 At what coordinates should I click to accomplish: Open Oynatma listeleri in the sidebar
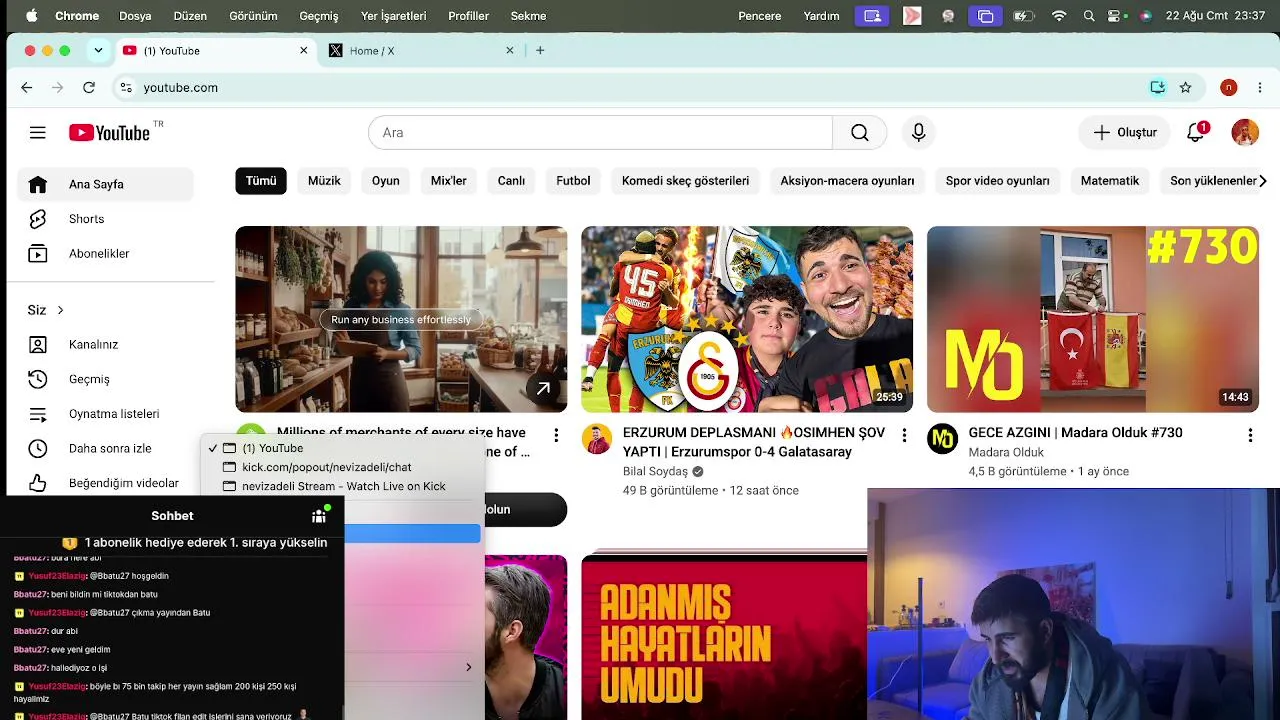tap(105, 414)
